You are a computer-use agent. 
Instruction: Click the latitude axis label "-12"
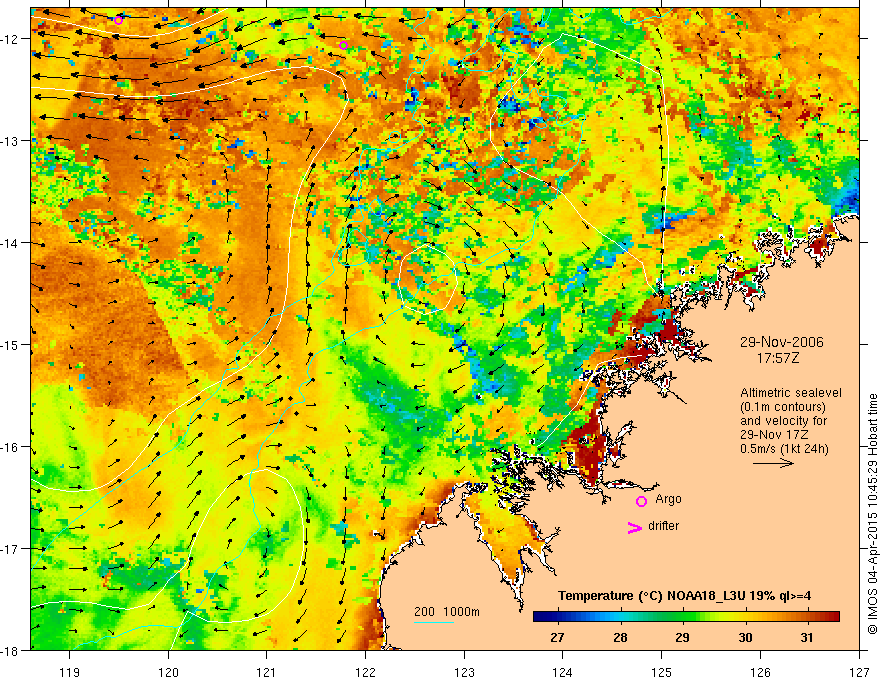[9, 39]
